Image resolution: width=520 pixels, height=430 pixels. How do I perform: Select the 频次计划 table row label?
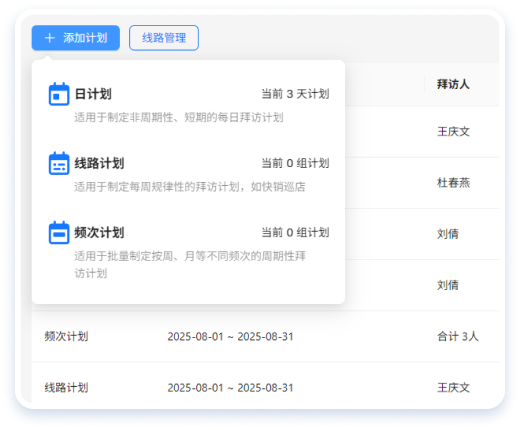(x=66, y=336)
